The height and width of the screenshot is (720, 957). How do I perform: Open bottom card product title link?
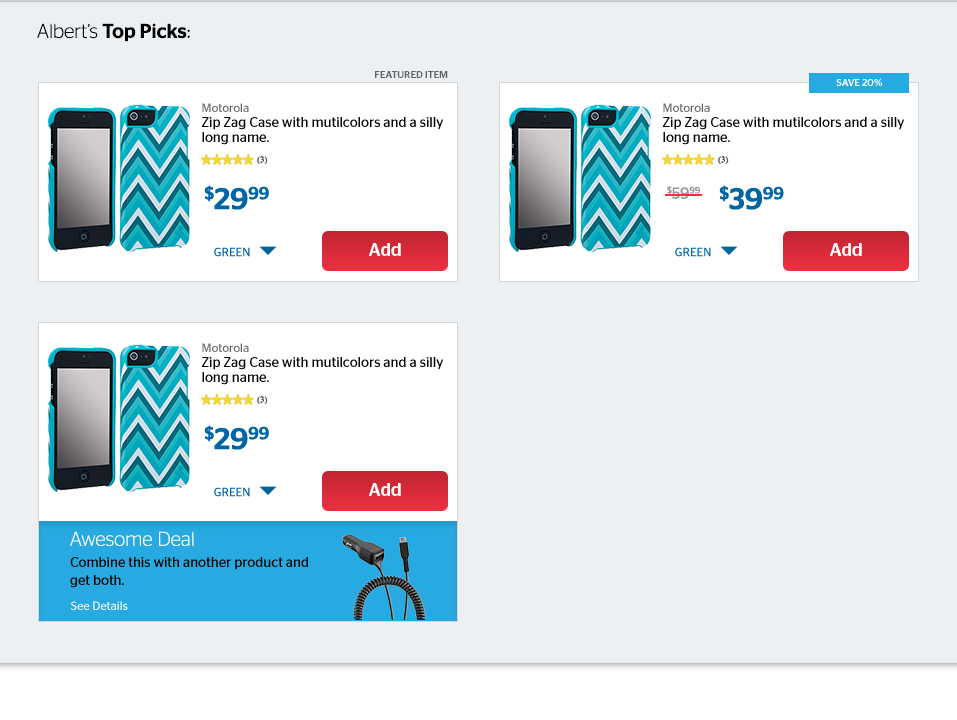point(322,370)
